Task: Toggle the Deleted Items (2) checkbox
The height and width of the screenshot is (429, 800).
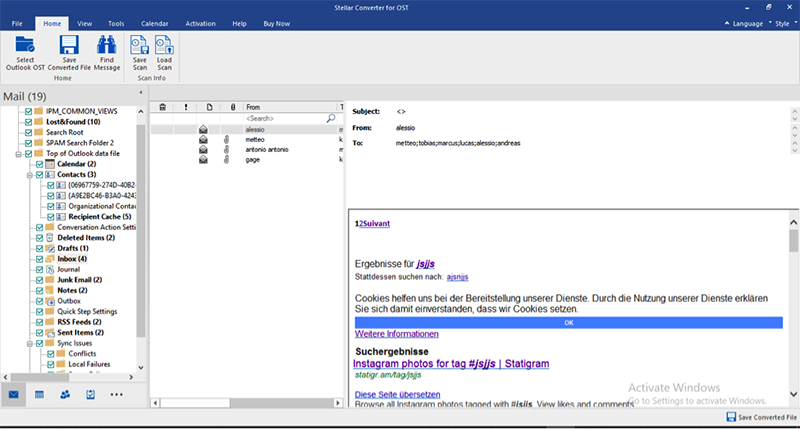Action: 39,238
